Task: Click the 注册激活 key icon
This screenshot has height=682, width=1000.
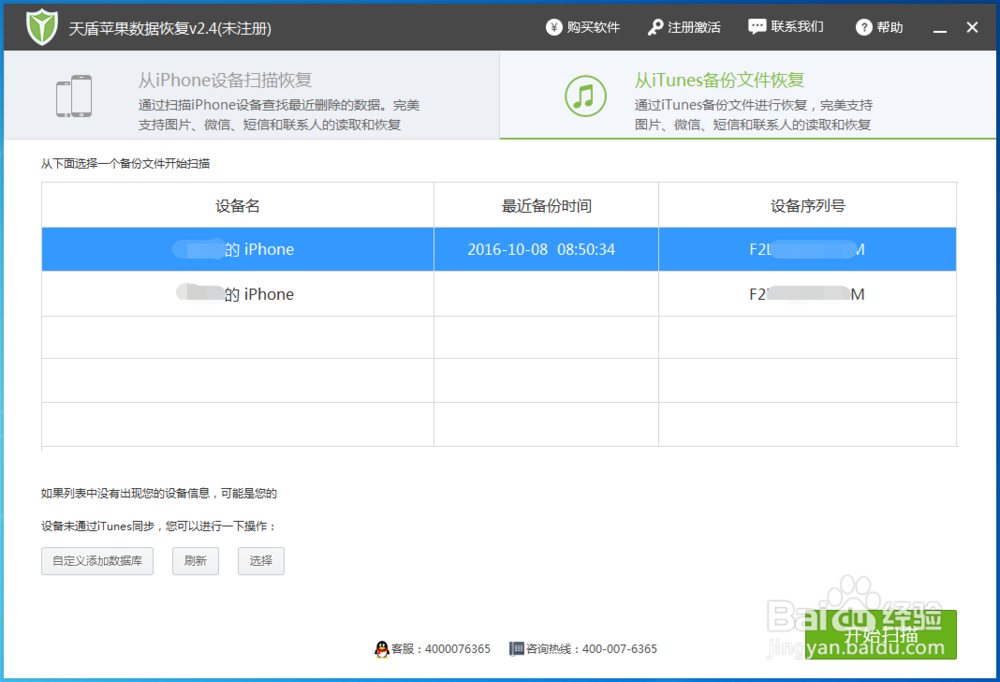Action: click(656, 27)
